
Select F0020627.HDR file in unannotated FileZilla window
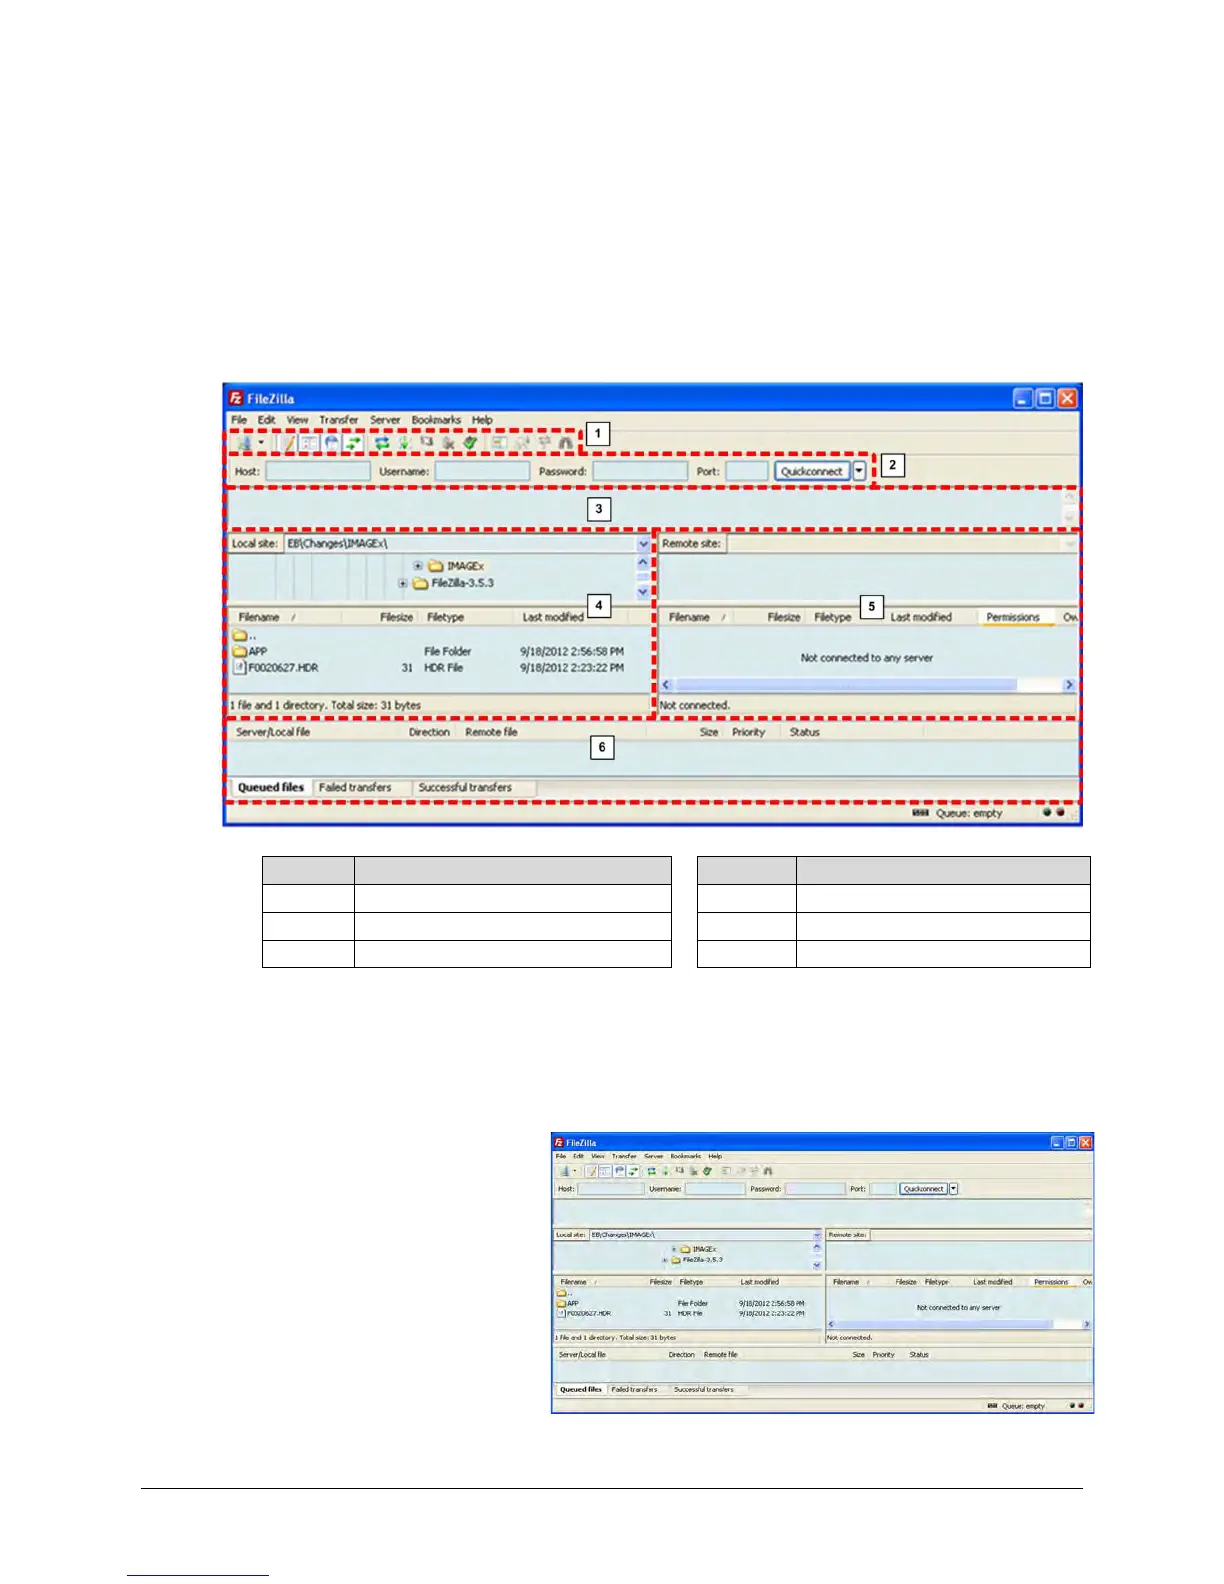point(583,1313)
